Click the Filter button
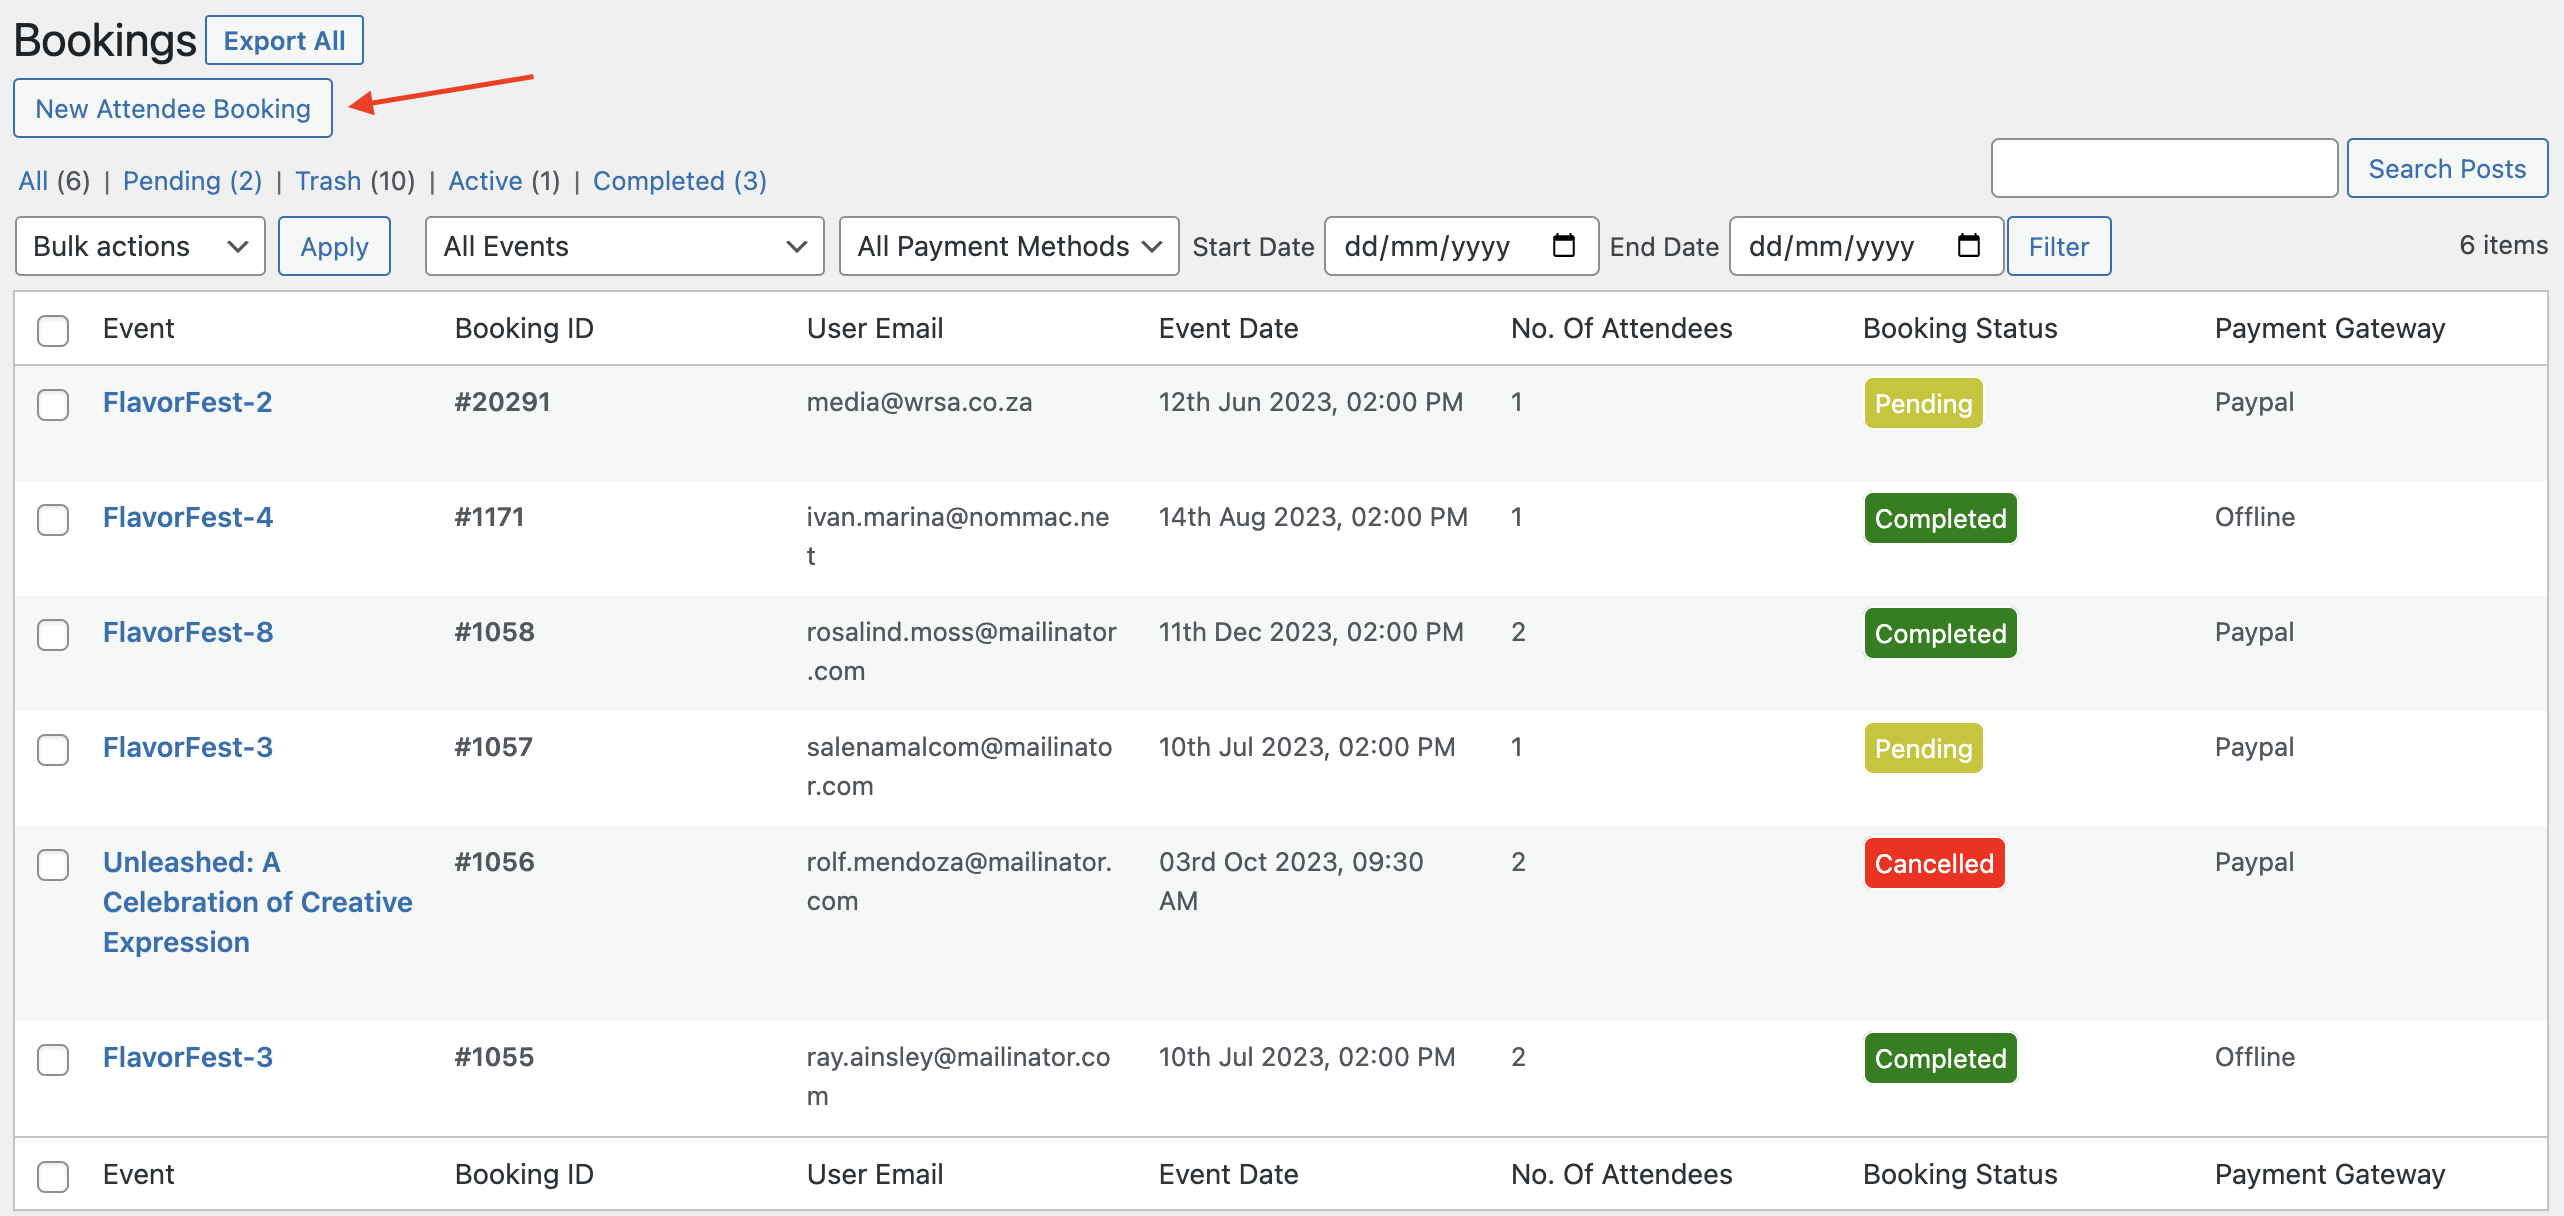 tap(2058, 246)
